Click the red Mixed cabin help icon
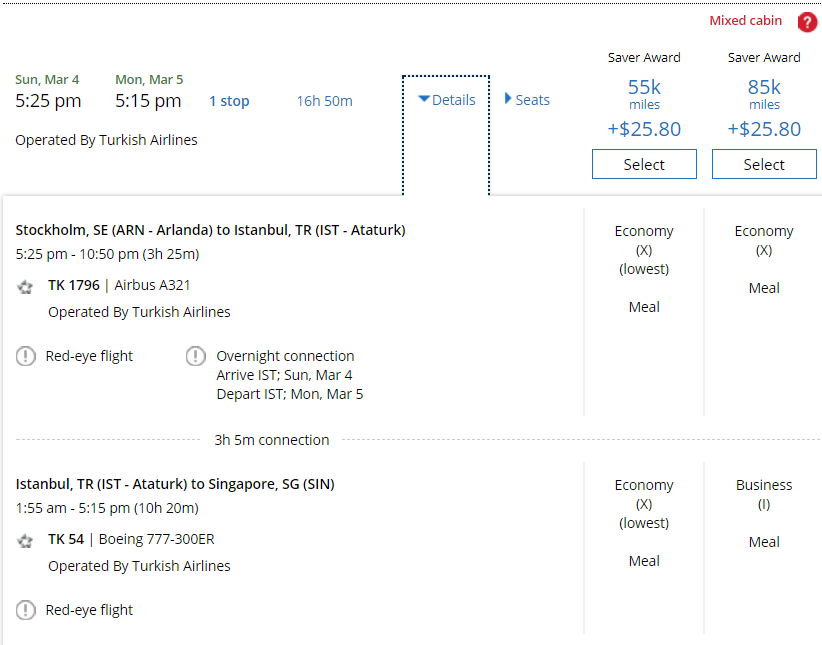This screenshot has height=645, width=822. pyautogui.click(x=807, y=22)
